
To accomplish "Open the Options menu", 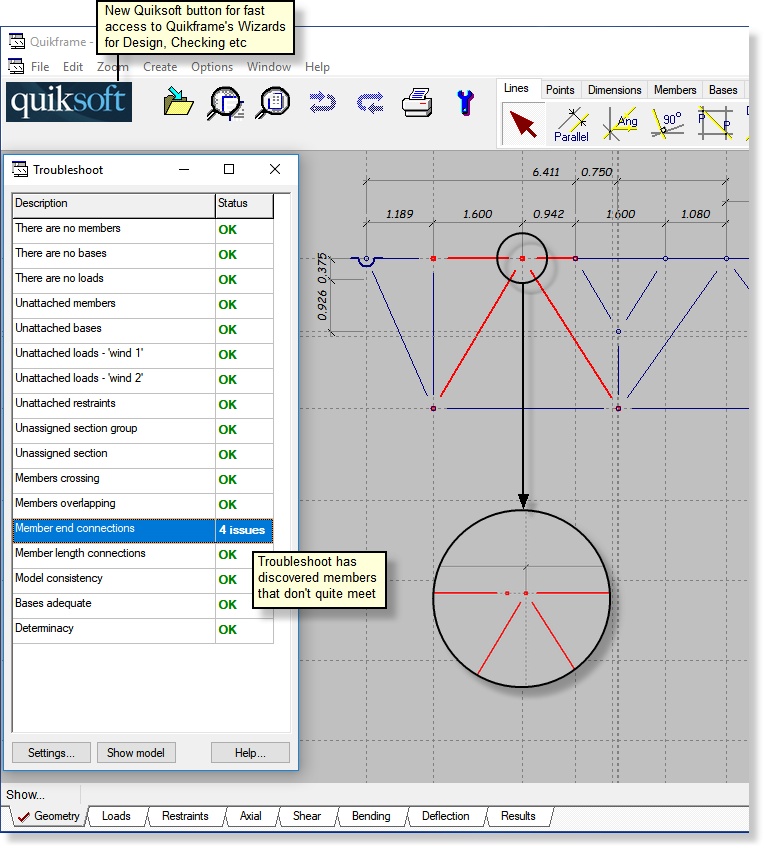I will point(212,67).
